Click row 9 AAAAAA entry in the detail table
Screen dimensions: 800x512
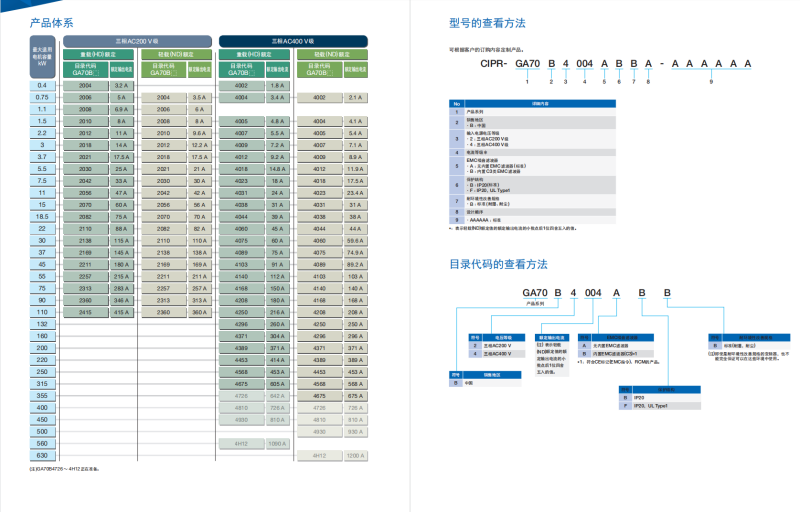click(x=540, y=220)
